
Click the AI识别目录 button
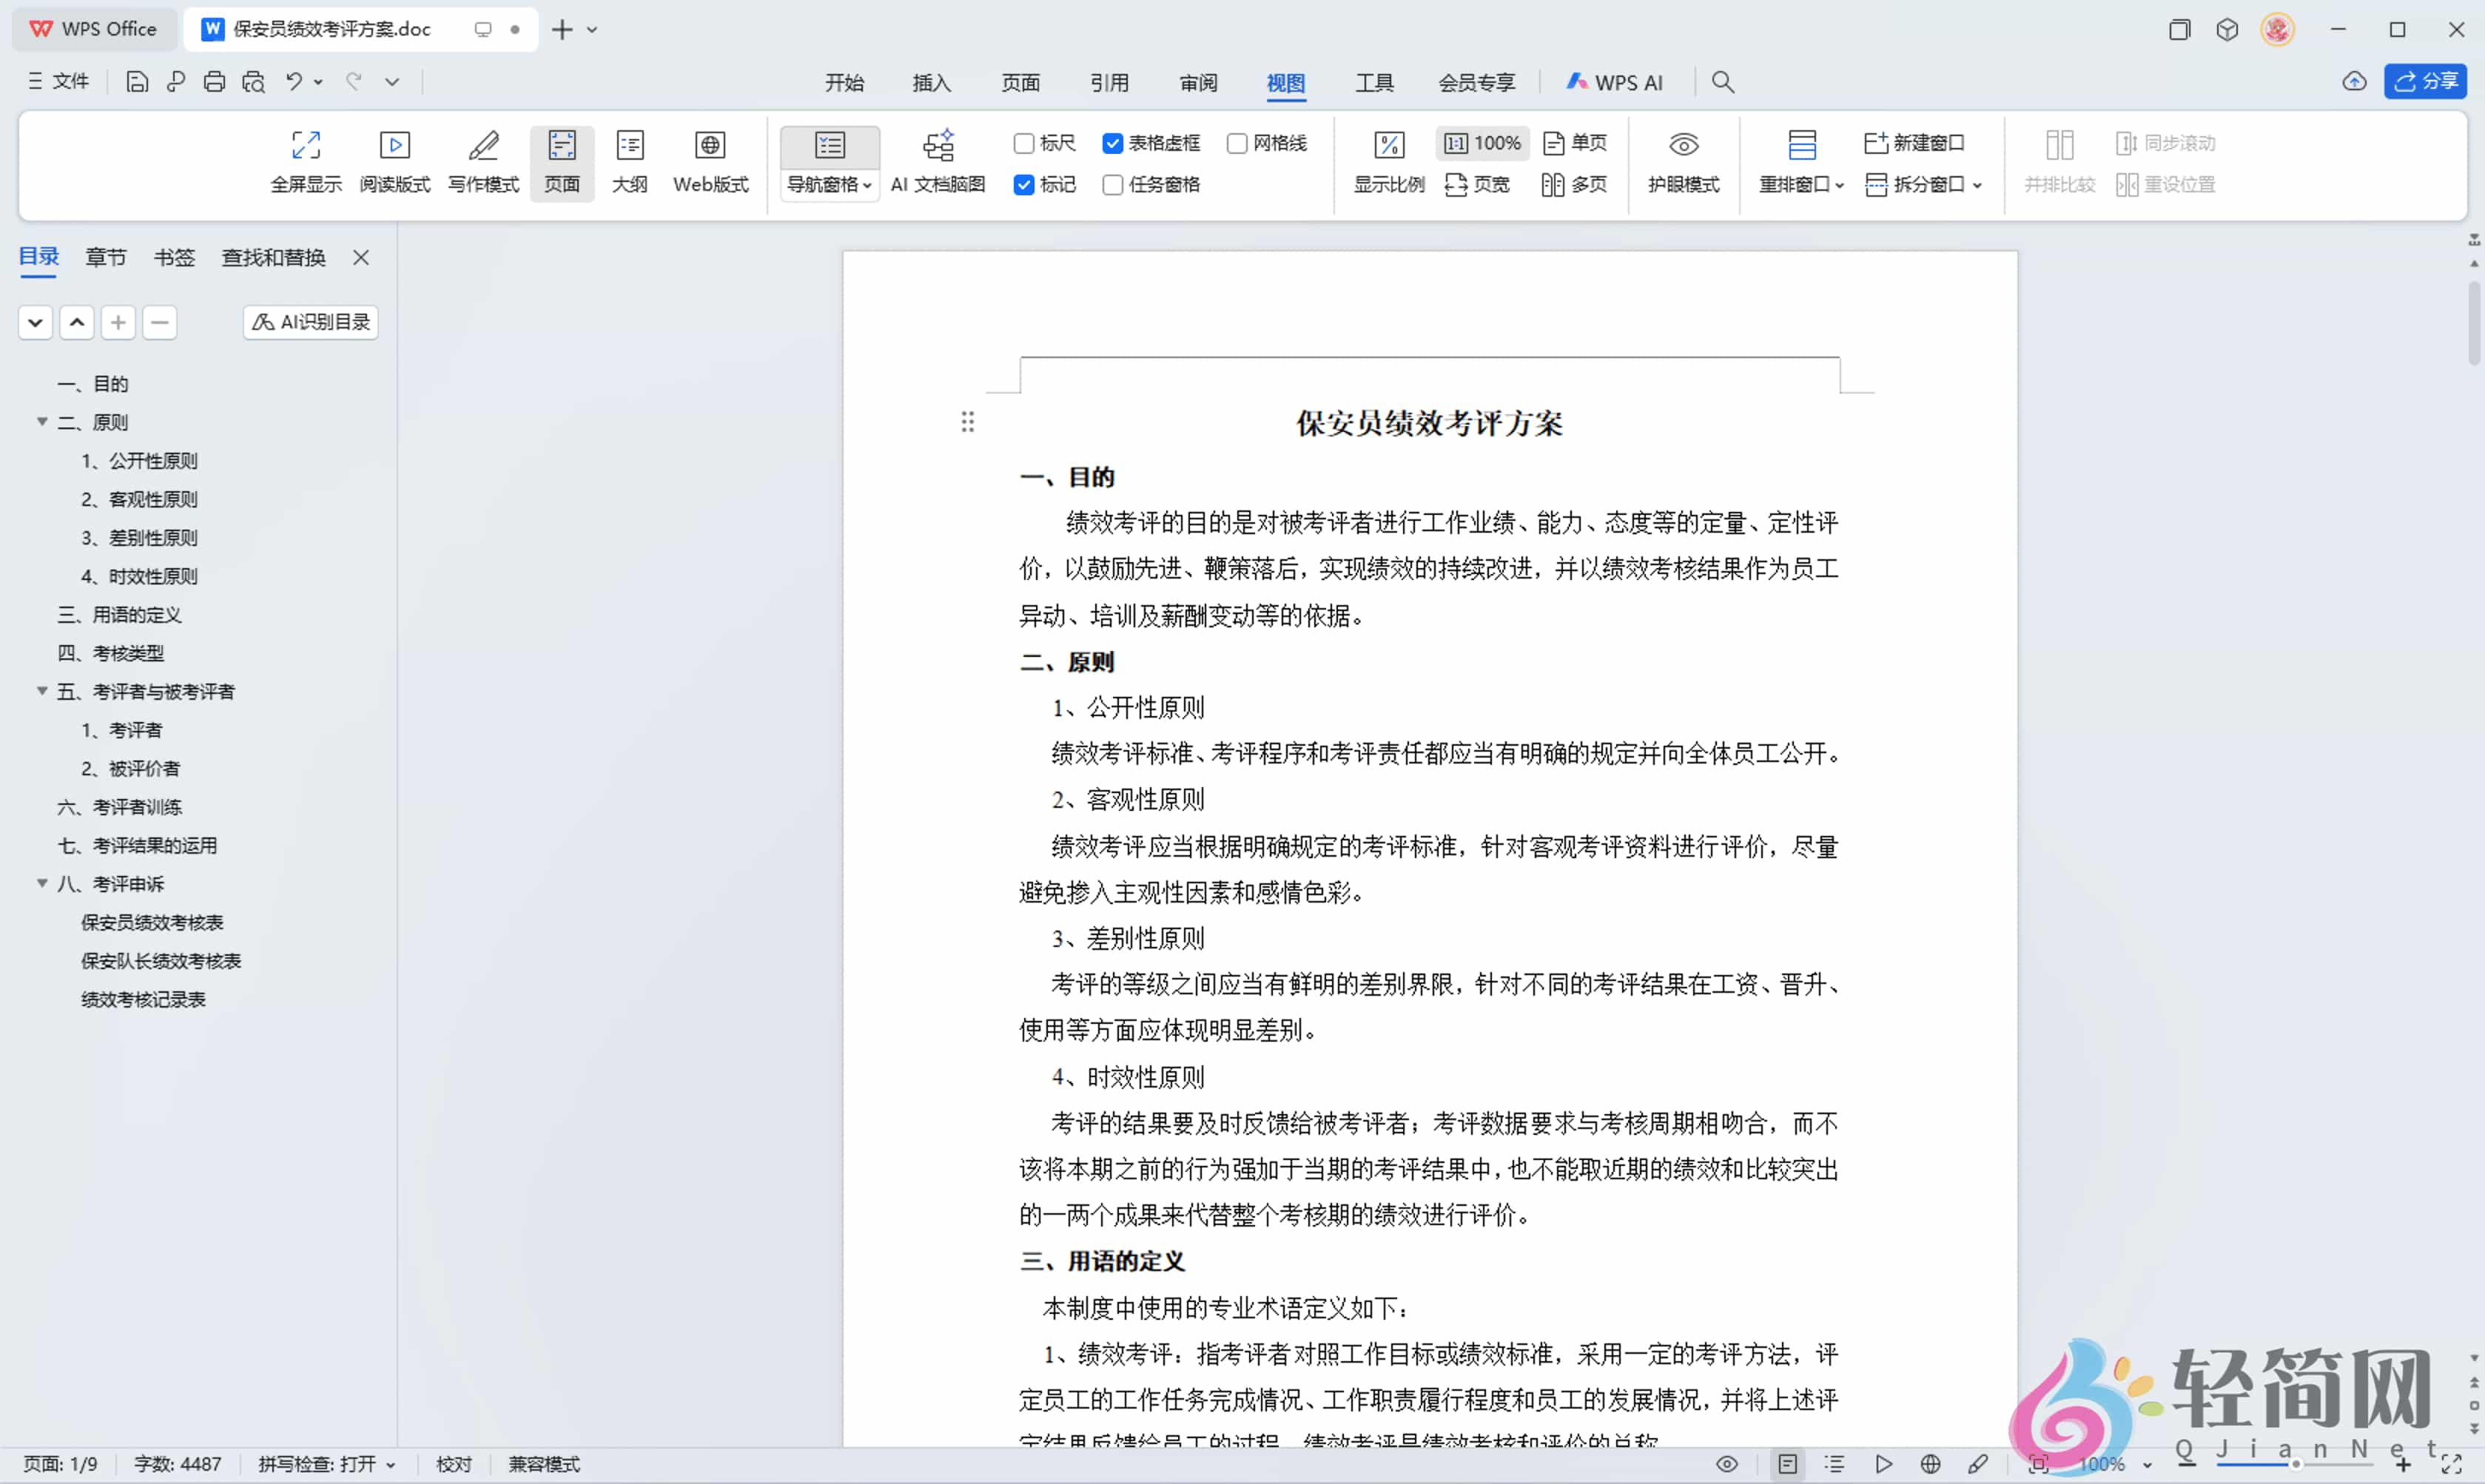tap(310, 322)
